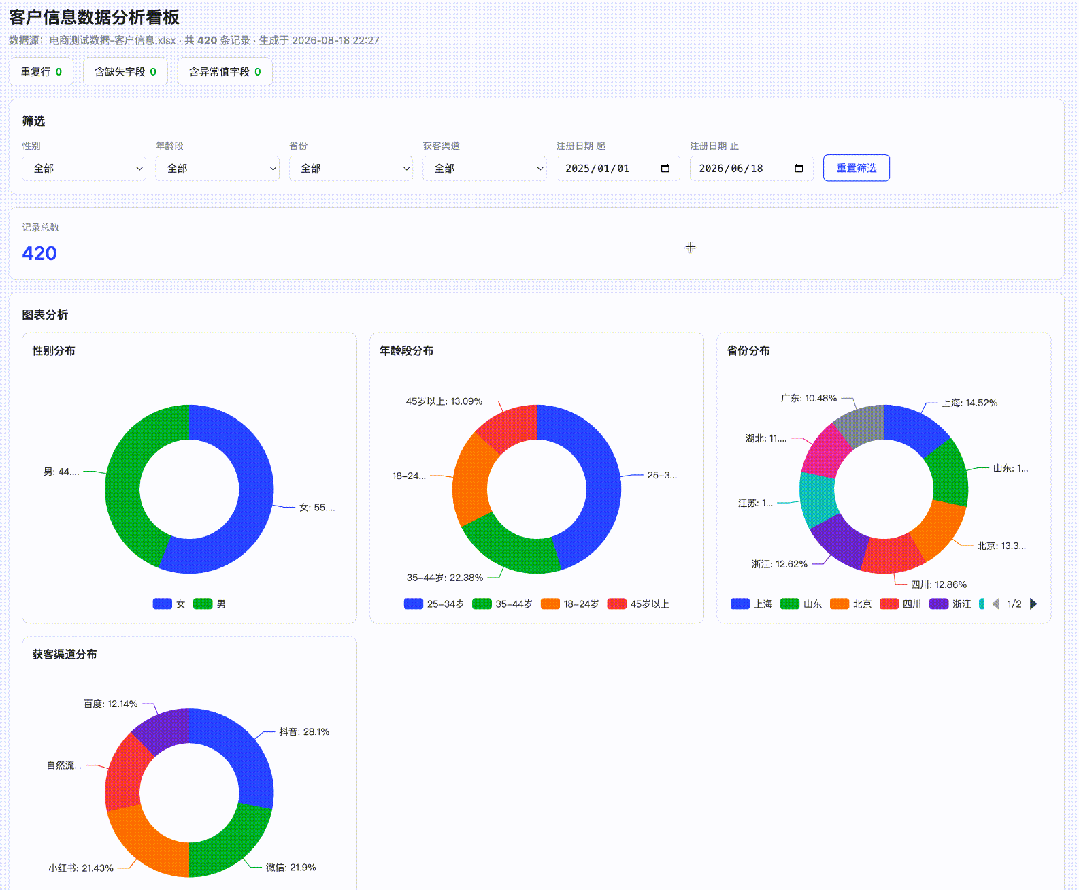Click the 重复行 status badge

41,72
